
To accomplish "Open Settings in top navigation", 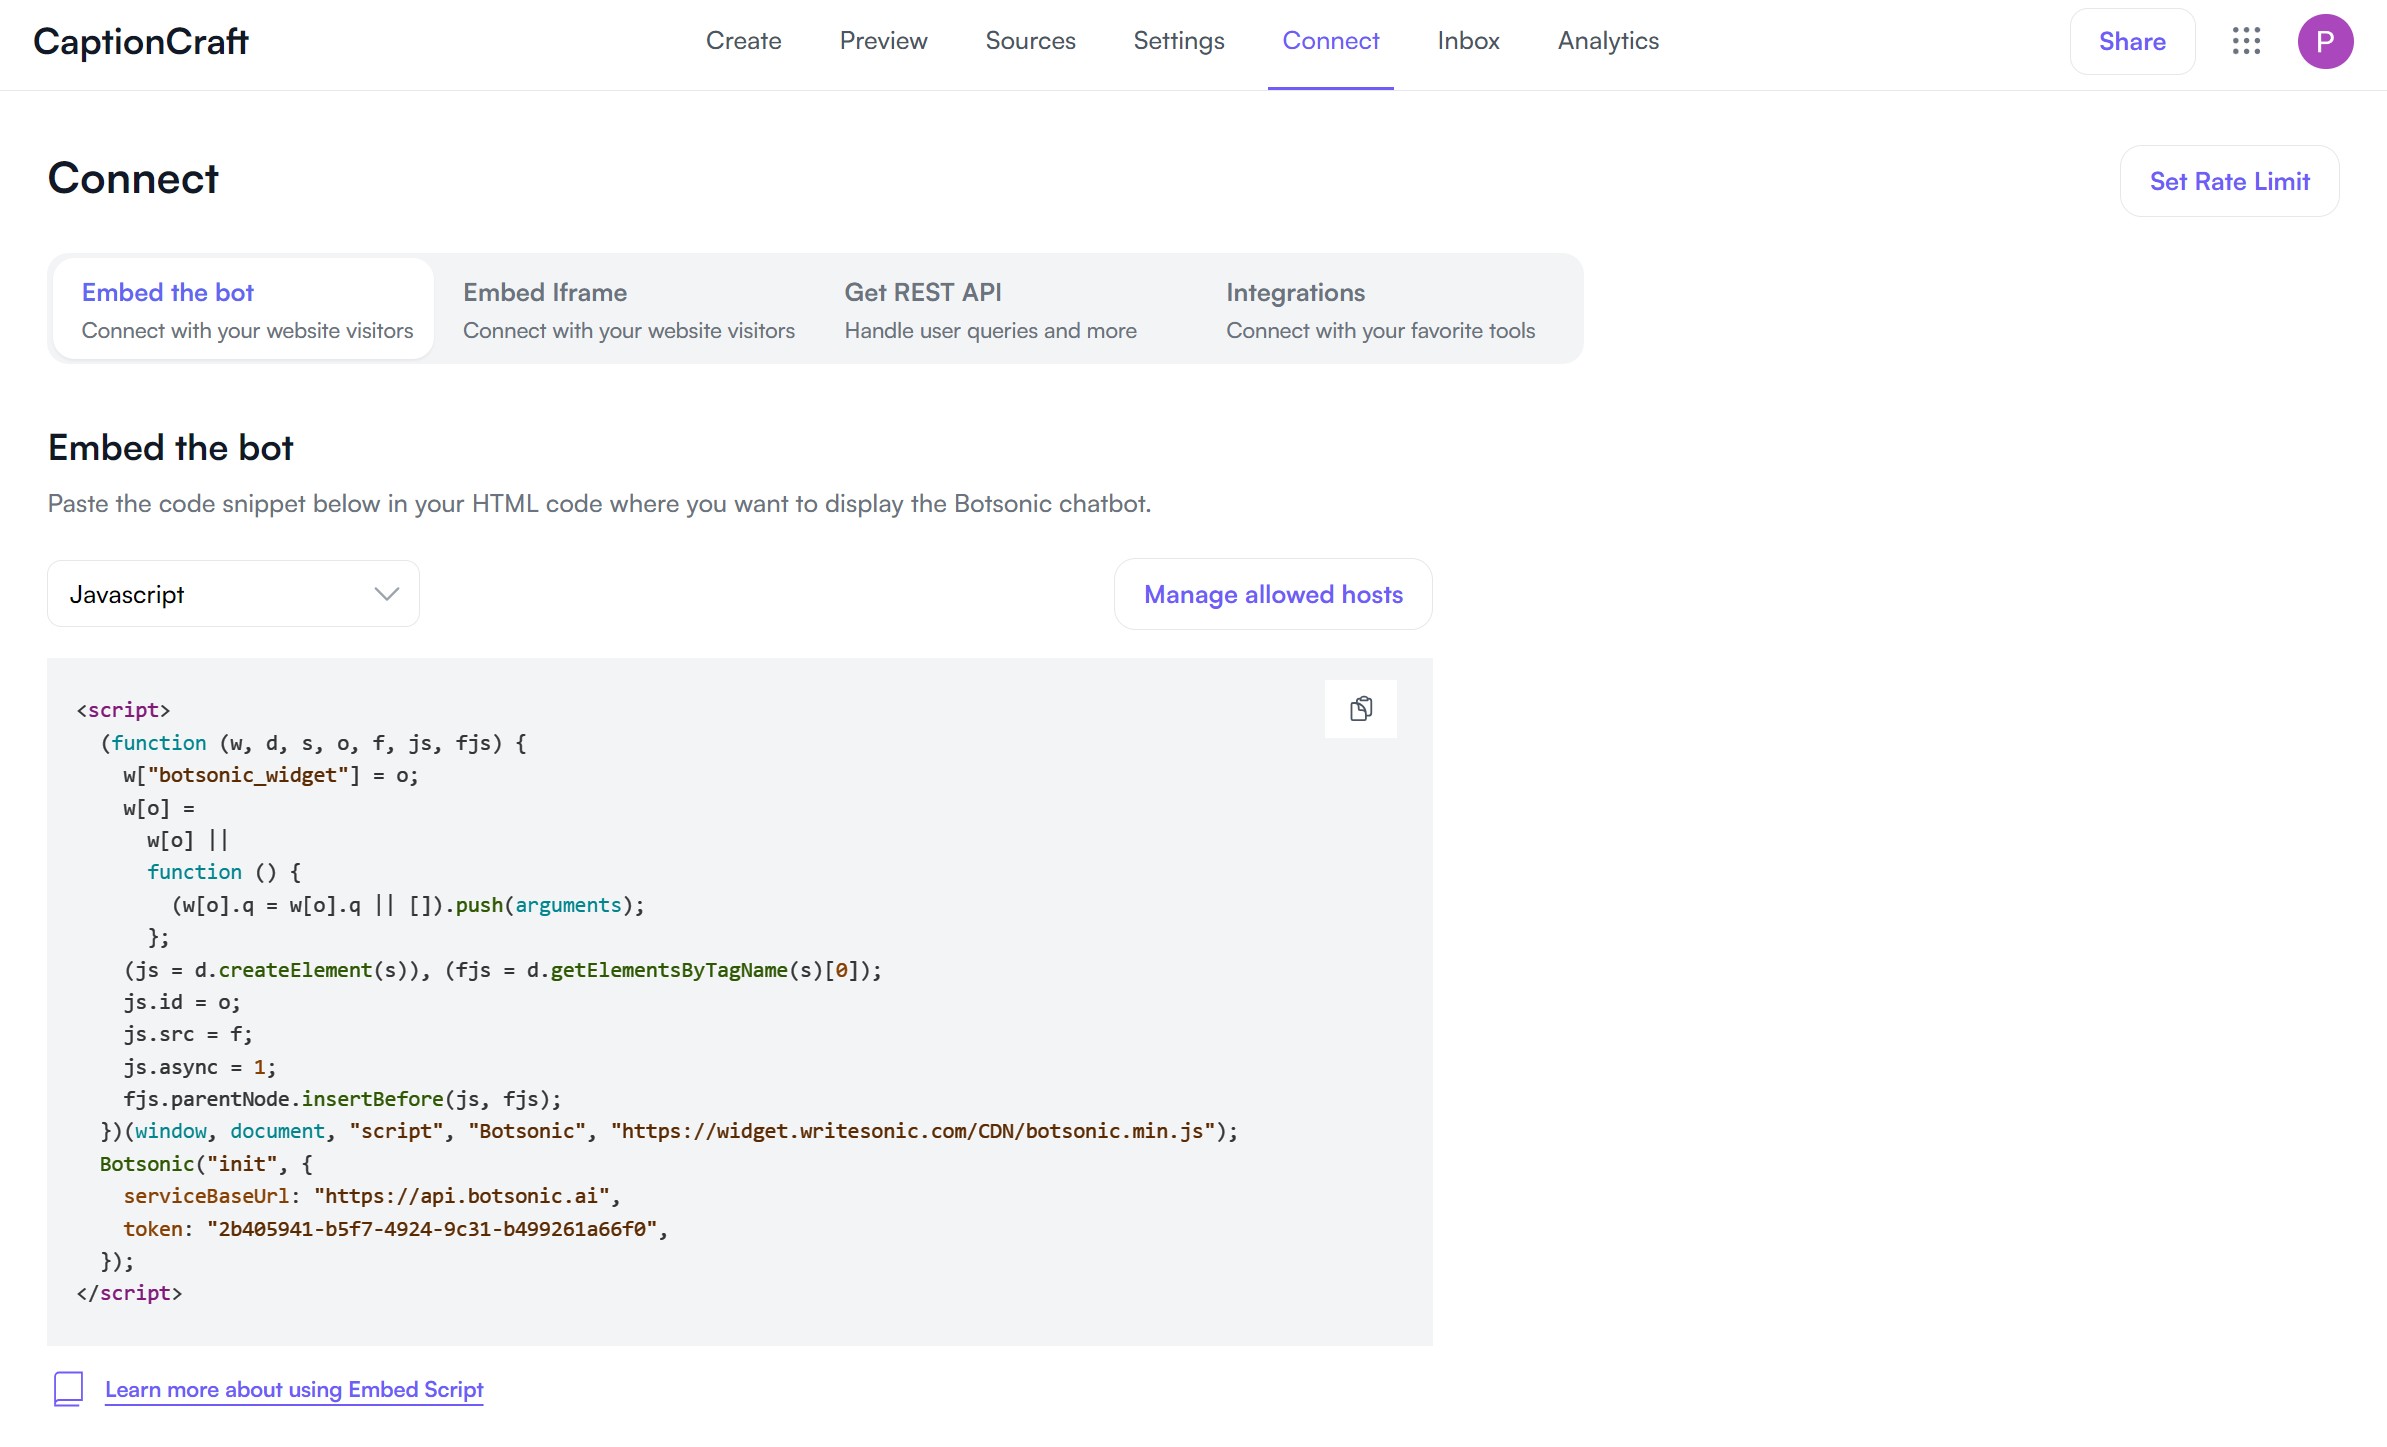I will click(x=1178, y=41).
